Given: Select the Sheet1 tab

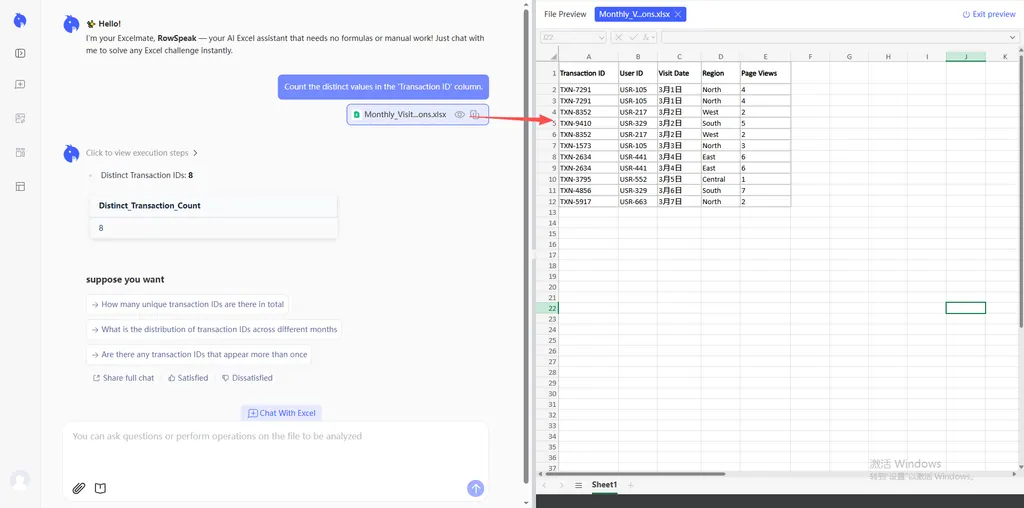Looking at the screenshot, I should coord(604,485).
